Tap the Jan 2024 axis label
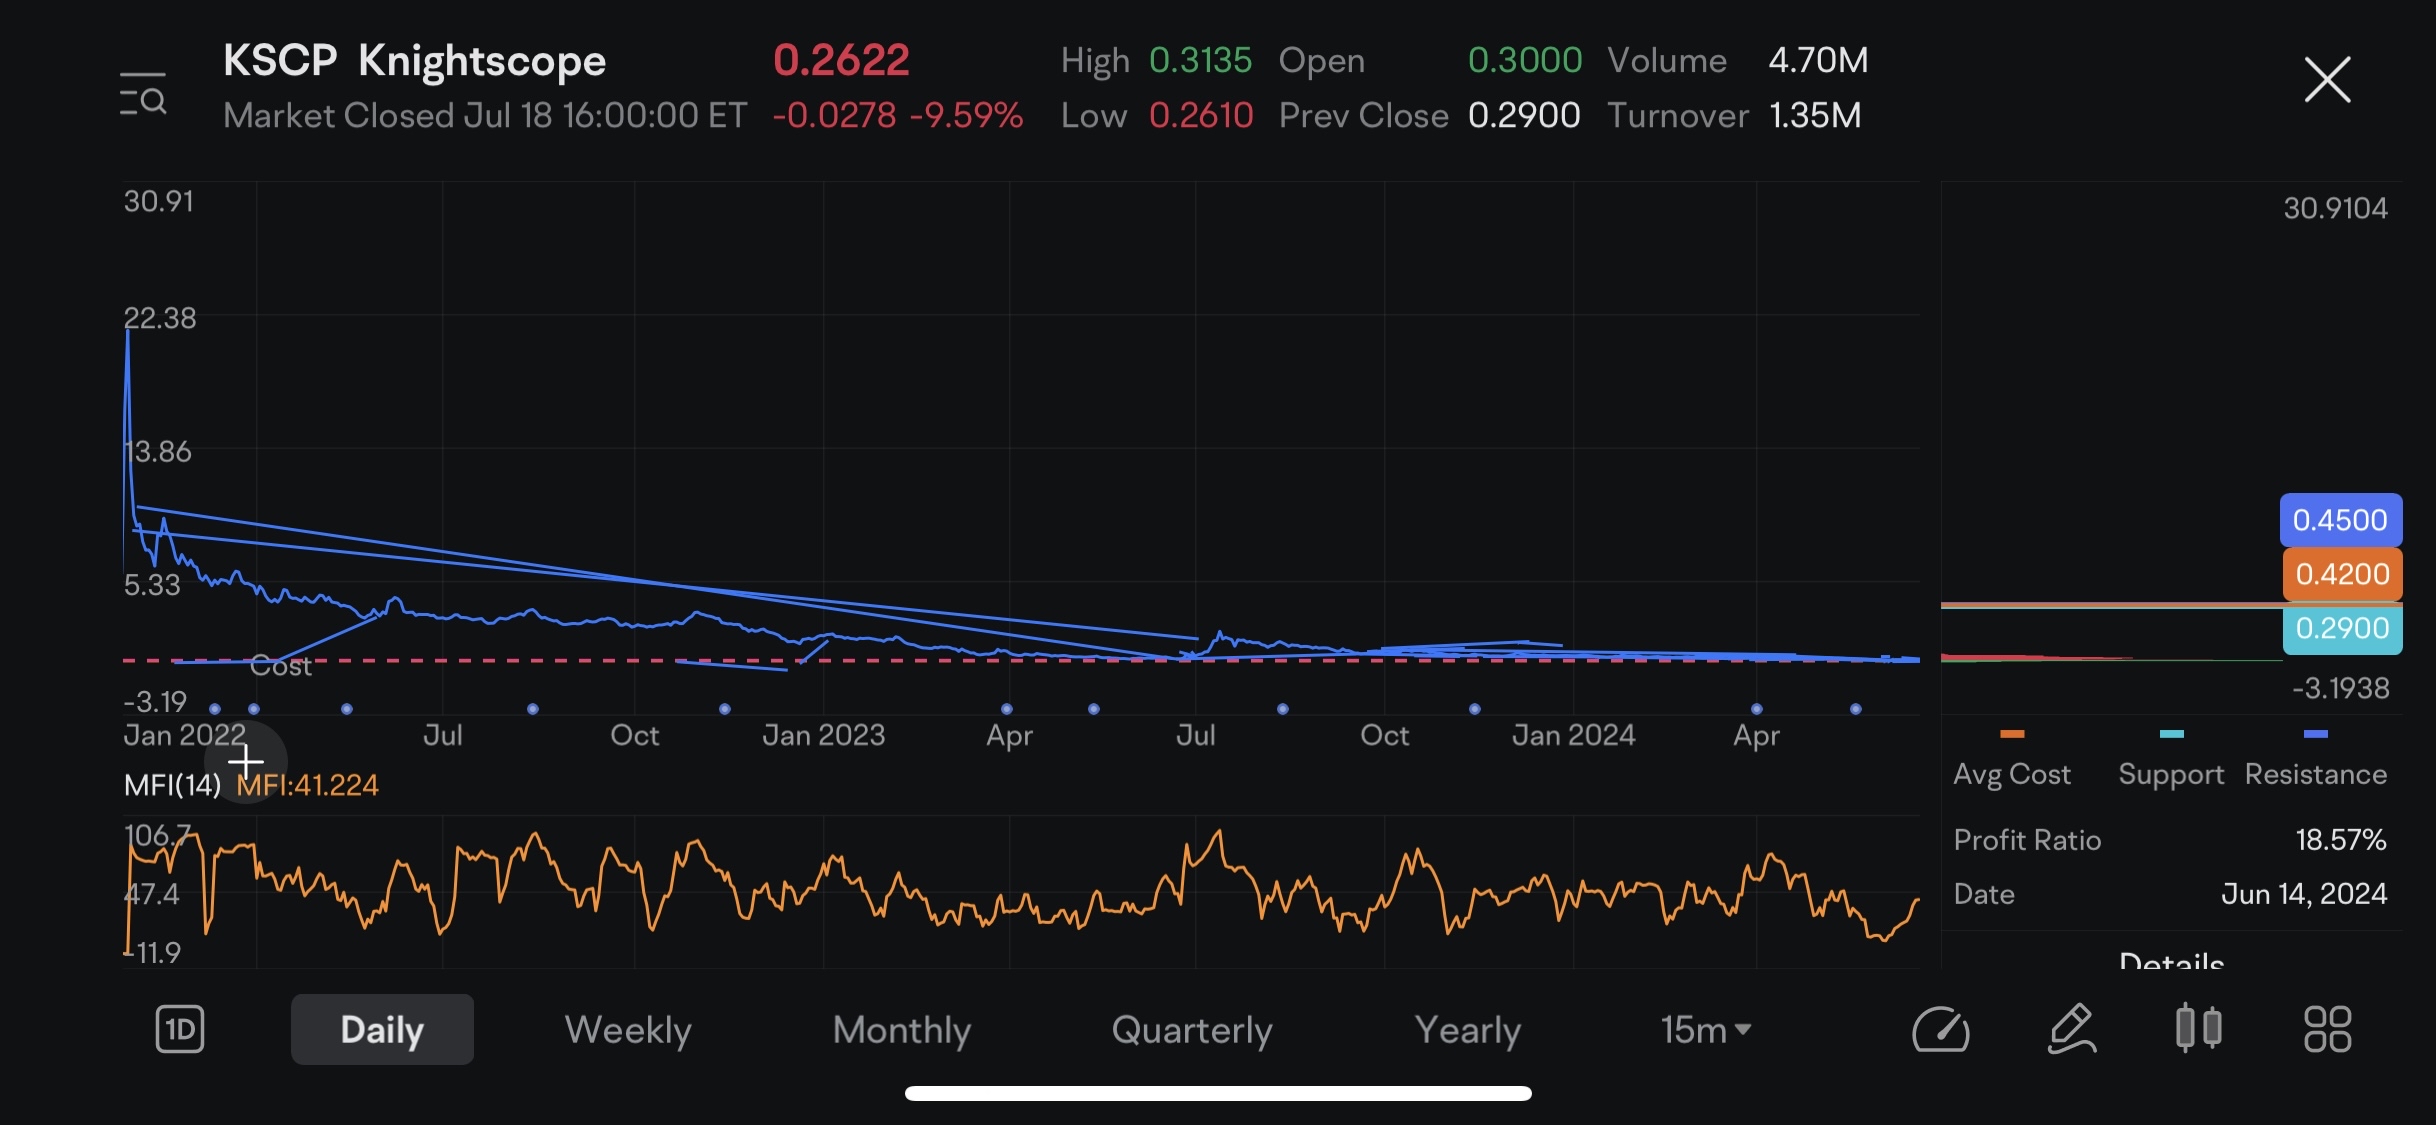The image size is (2436, 1125). pyautogui.click(x=1573, y=735)
